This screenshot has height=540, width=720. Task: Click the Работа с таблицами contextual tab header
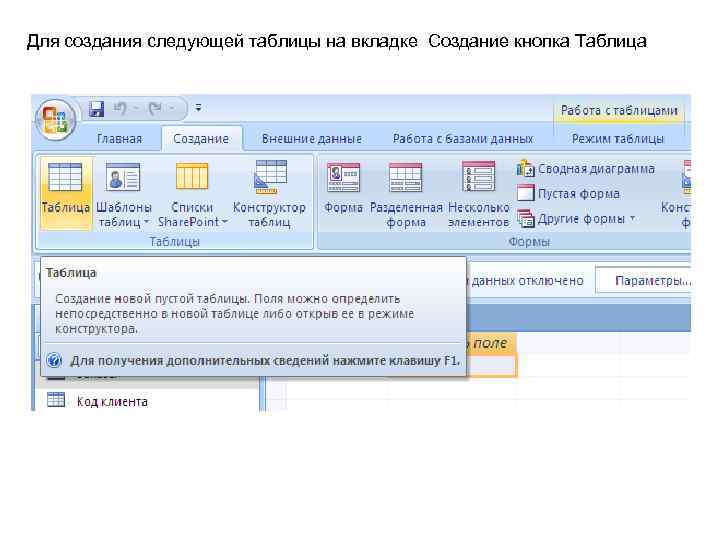(619, 110)
